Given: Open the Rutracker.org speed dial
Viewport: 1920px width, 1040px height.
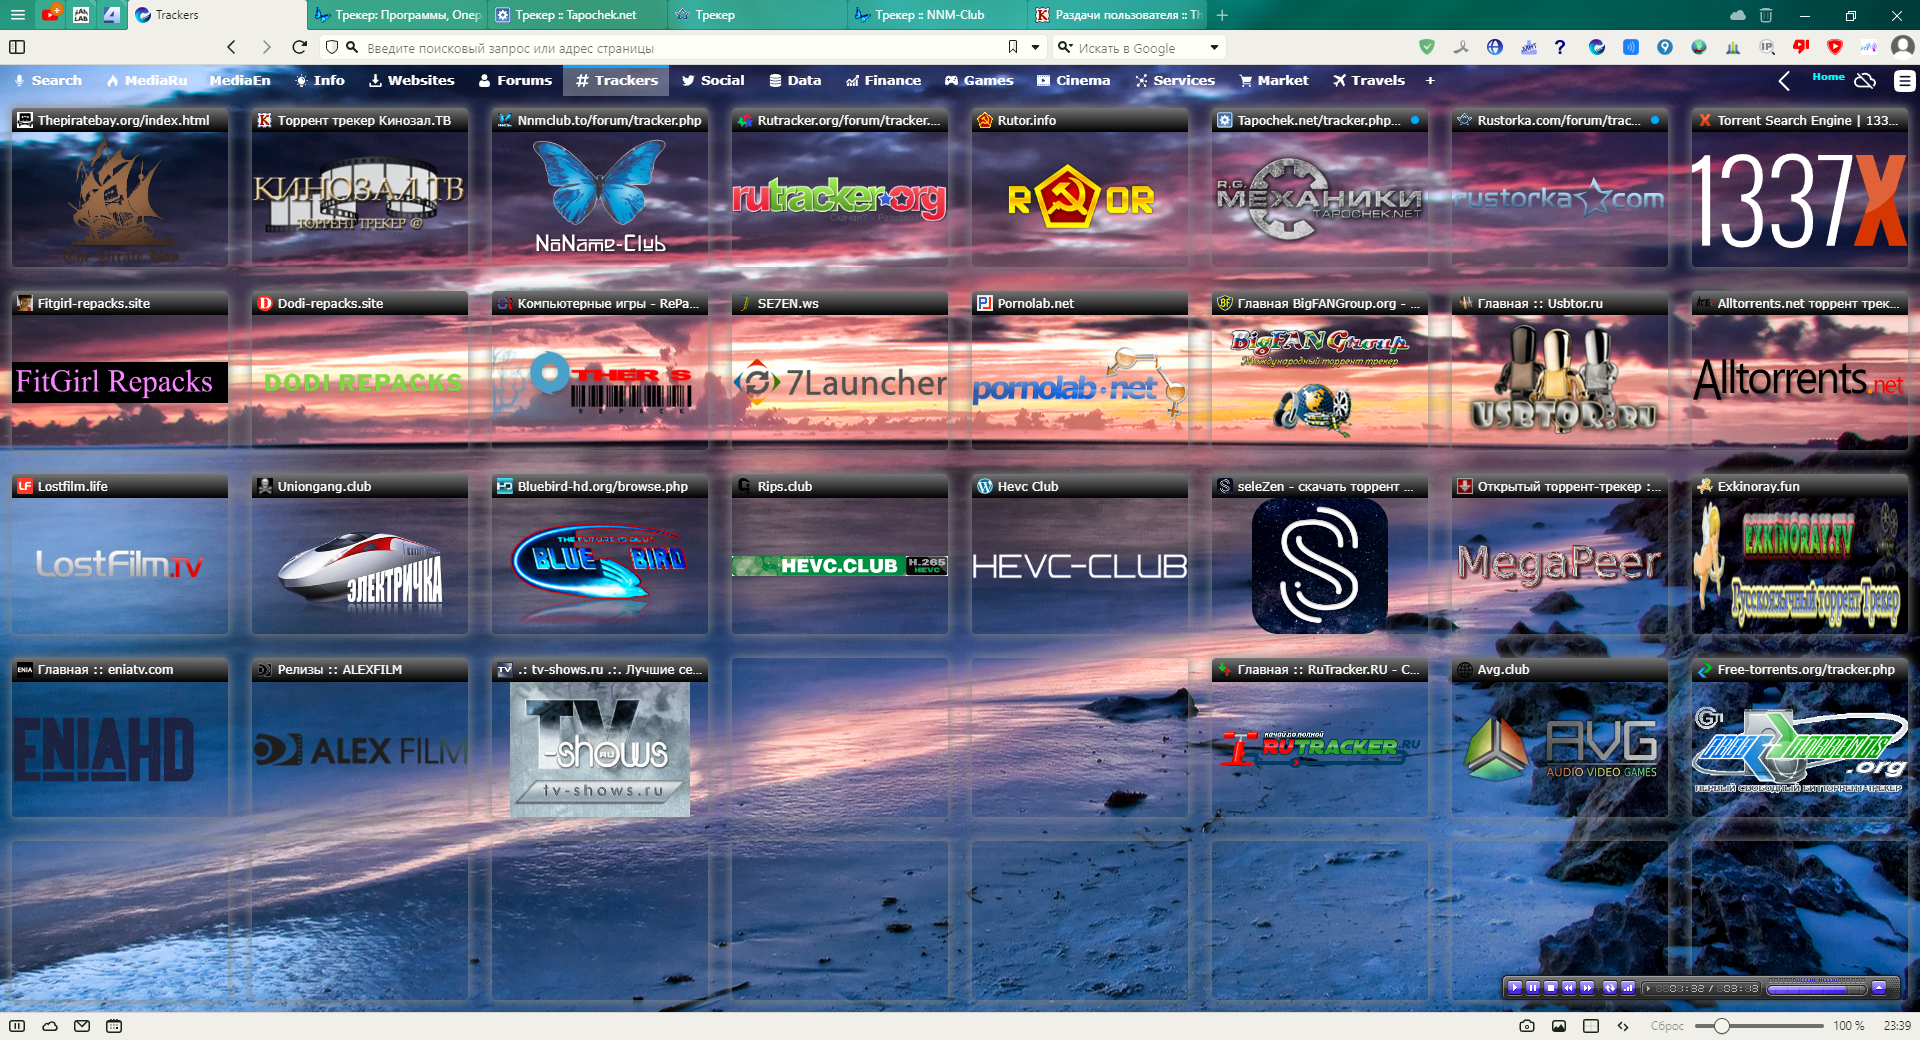Looking at the screenshot, I should tap(840, 189).
